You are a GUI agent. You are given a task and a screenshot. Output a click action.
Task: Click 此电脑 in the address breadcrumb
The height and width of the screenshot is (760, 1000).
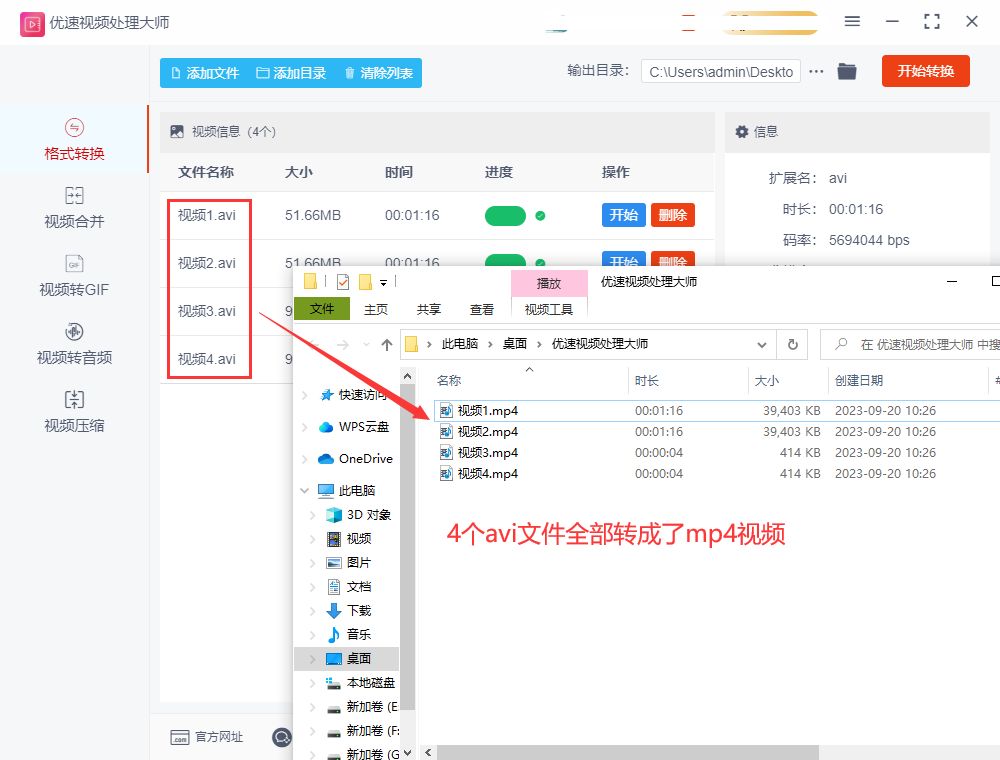click(459, 344)
